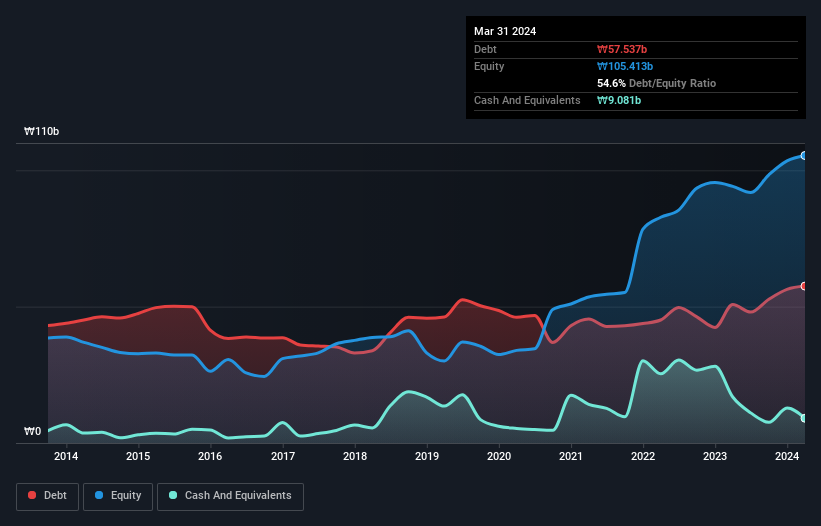Click the teal Cash endpoint marker
Screen dimensions: 821x526
pos(804,418)
